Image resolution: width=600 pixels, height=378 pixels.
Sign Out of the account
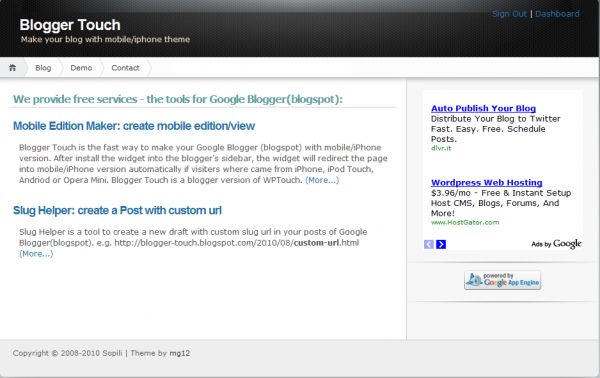click(509, 14)
